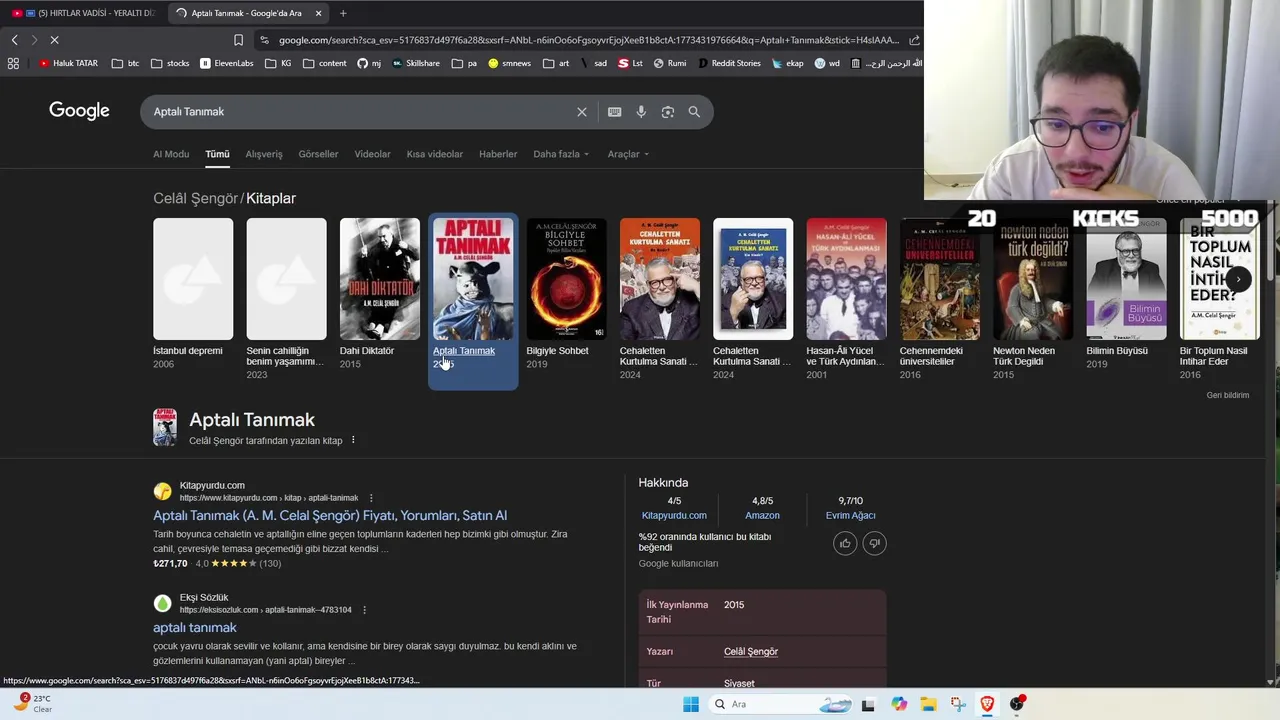Image resolution: width=1280 pixels, height=720 pixels.
Task: Clear the search query with X
Action: click(x=582, y=112)
